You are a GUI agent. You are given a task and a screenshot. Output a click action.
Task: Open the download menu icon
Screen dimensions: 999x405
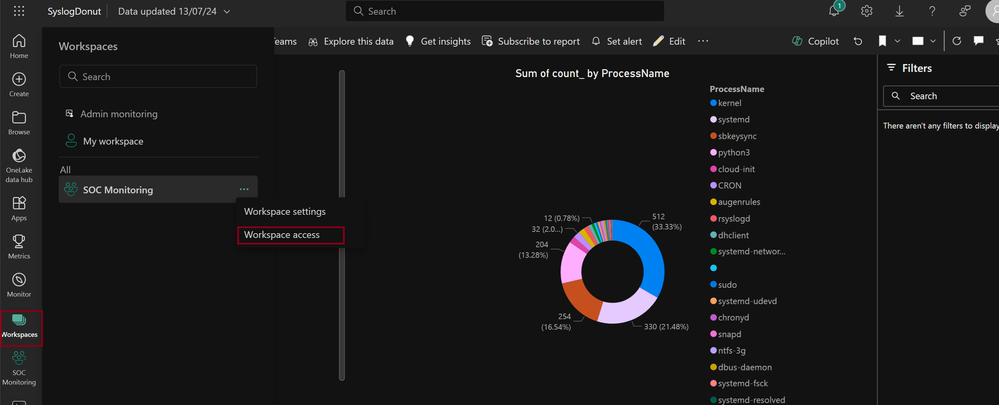(x=900, y=11)
